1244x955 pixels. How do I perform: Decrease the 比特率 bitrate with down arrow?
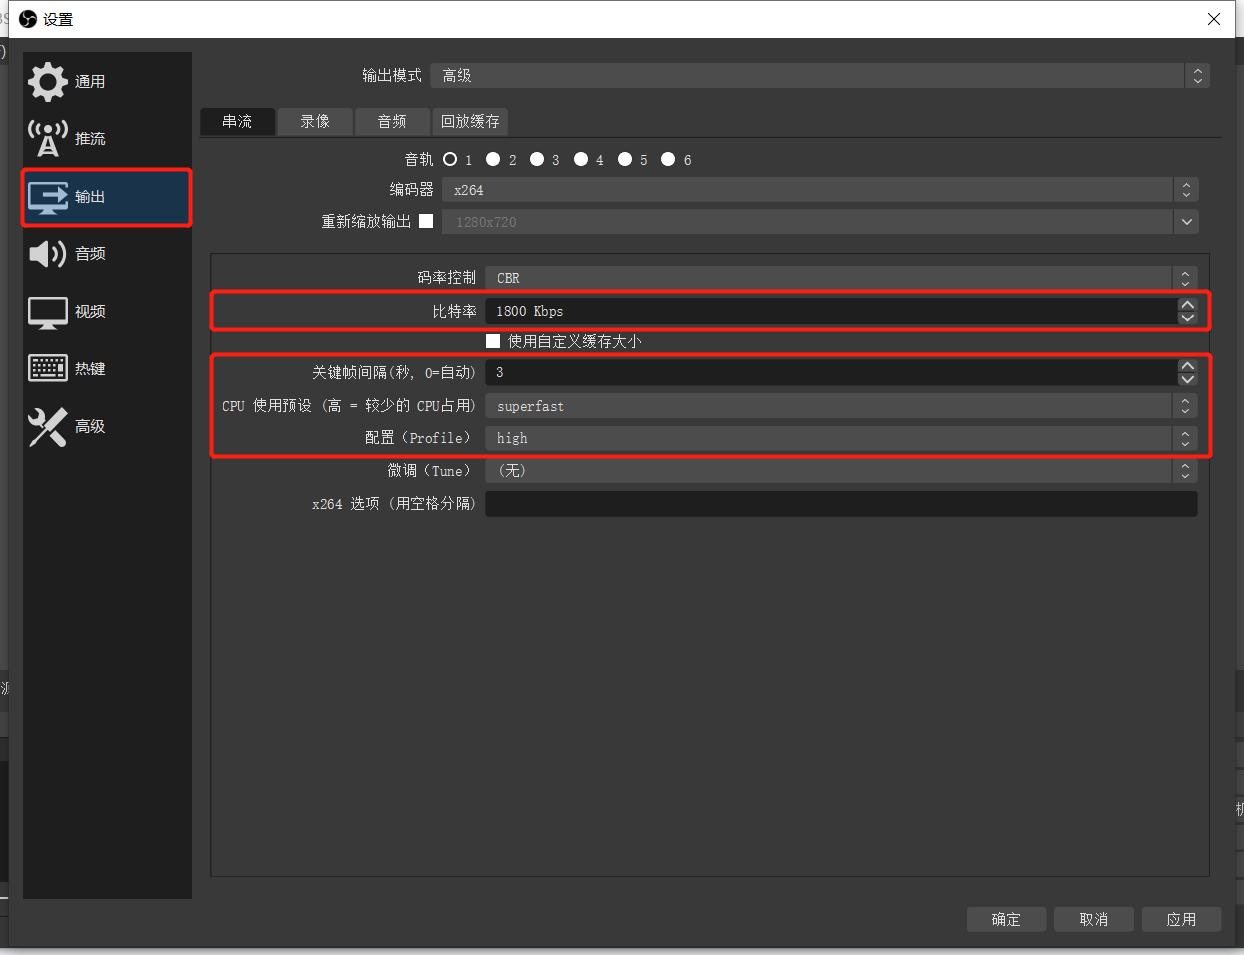(x=1187, y=318)
